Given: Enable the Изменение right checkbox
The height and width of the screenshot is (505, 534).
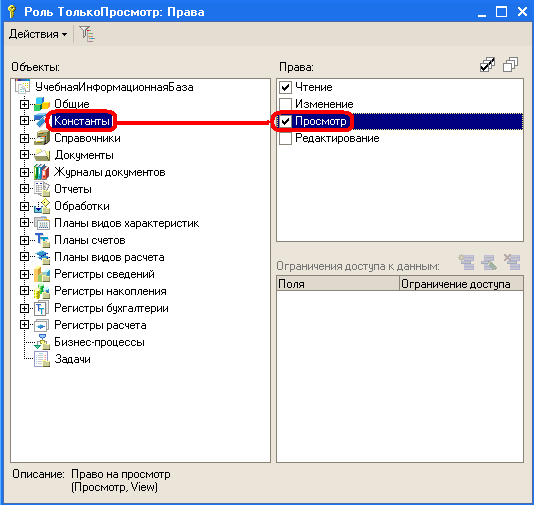Looking at the screenshot, I should pos(285,104).
